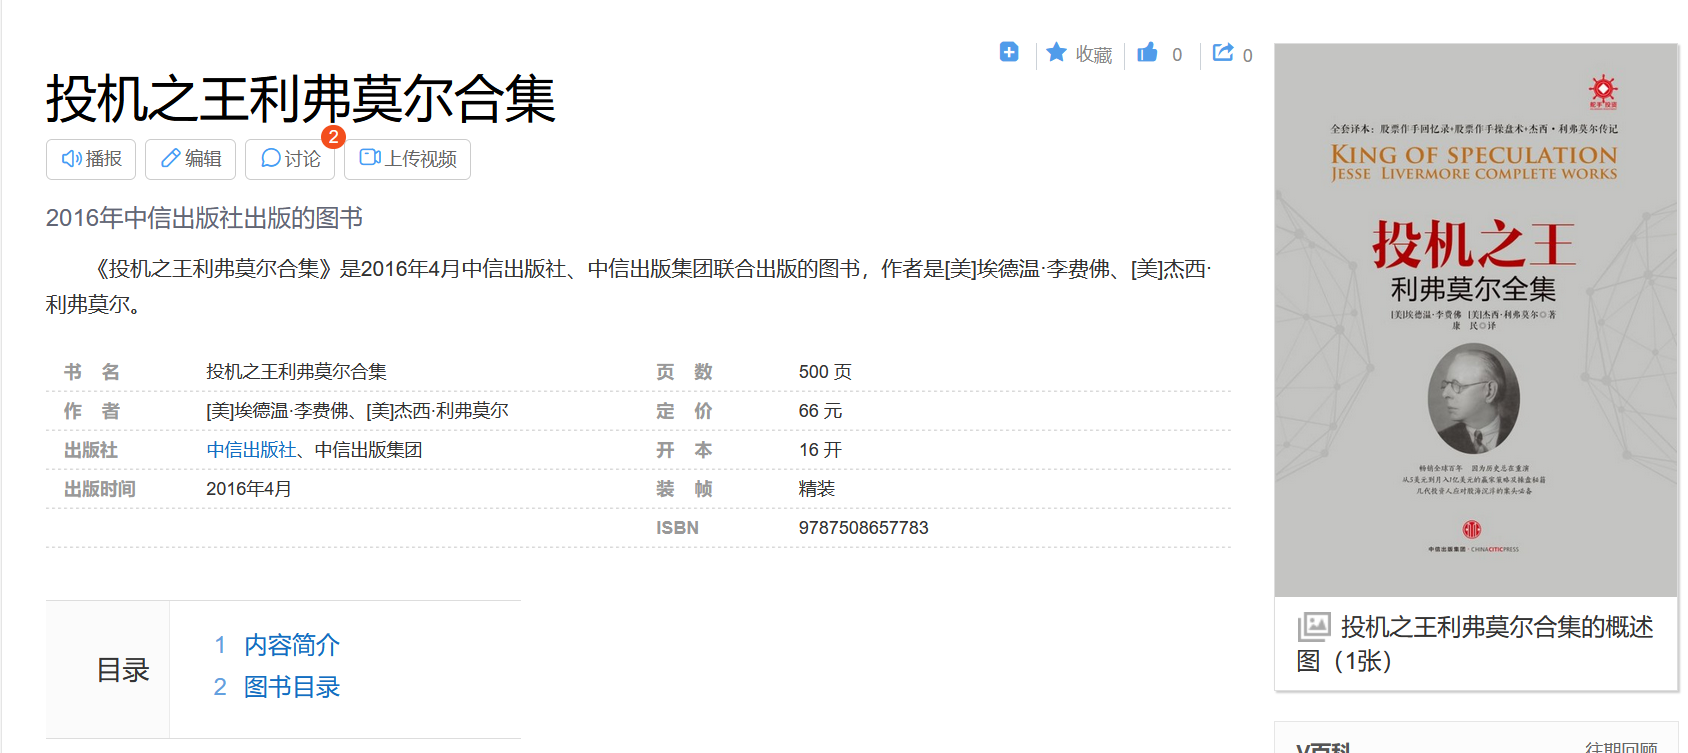Image resolution: width=1688 pixels, height=753 pixels.
Task: Open the 讨论 discussion button
Action: tap(290, 159)
